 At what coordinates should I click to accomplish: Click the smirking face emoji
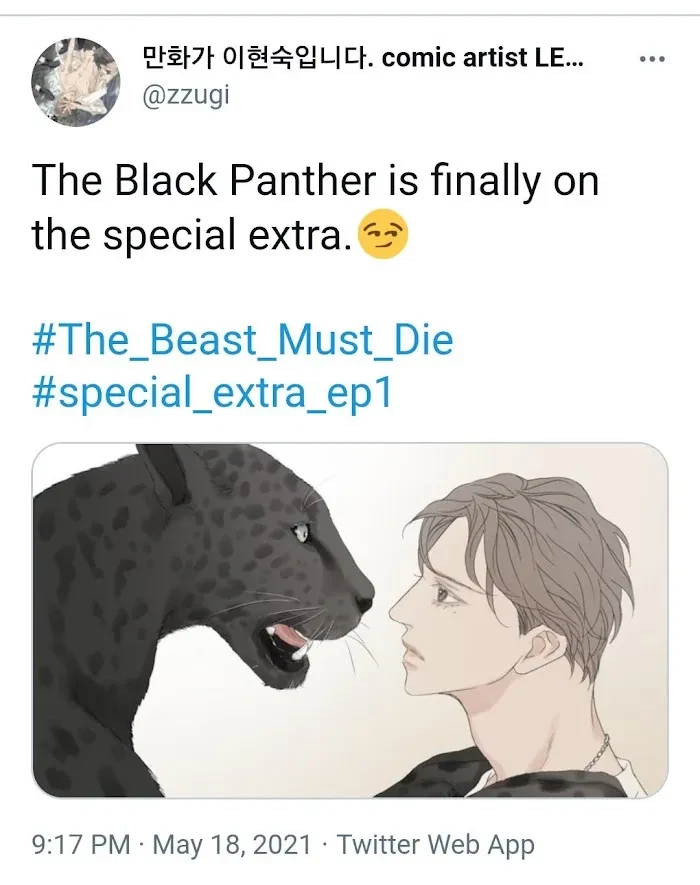[383, 233]
